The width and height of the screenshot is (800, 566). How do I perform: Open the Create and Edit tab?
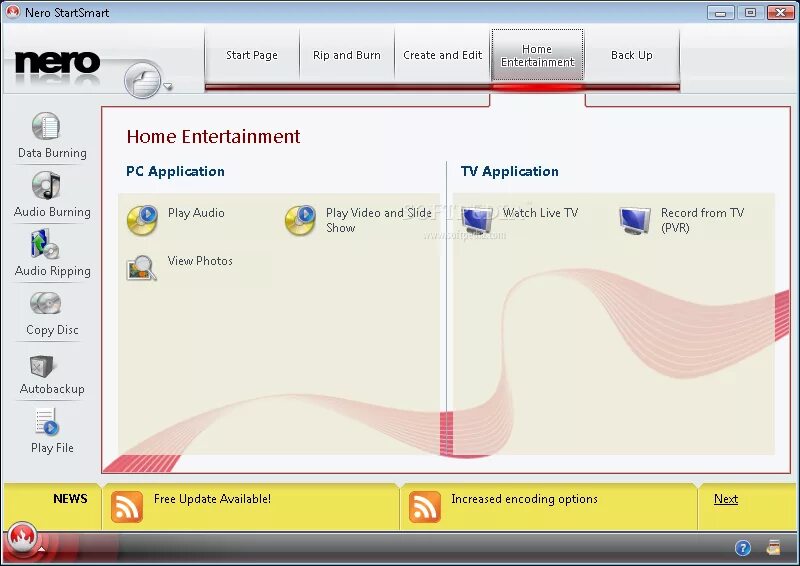[x=442, y=55]
